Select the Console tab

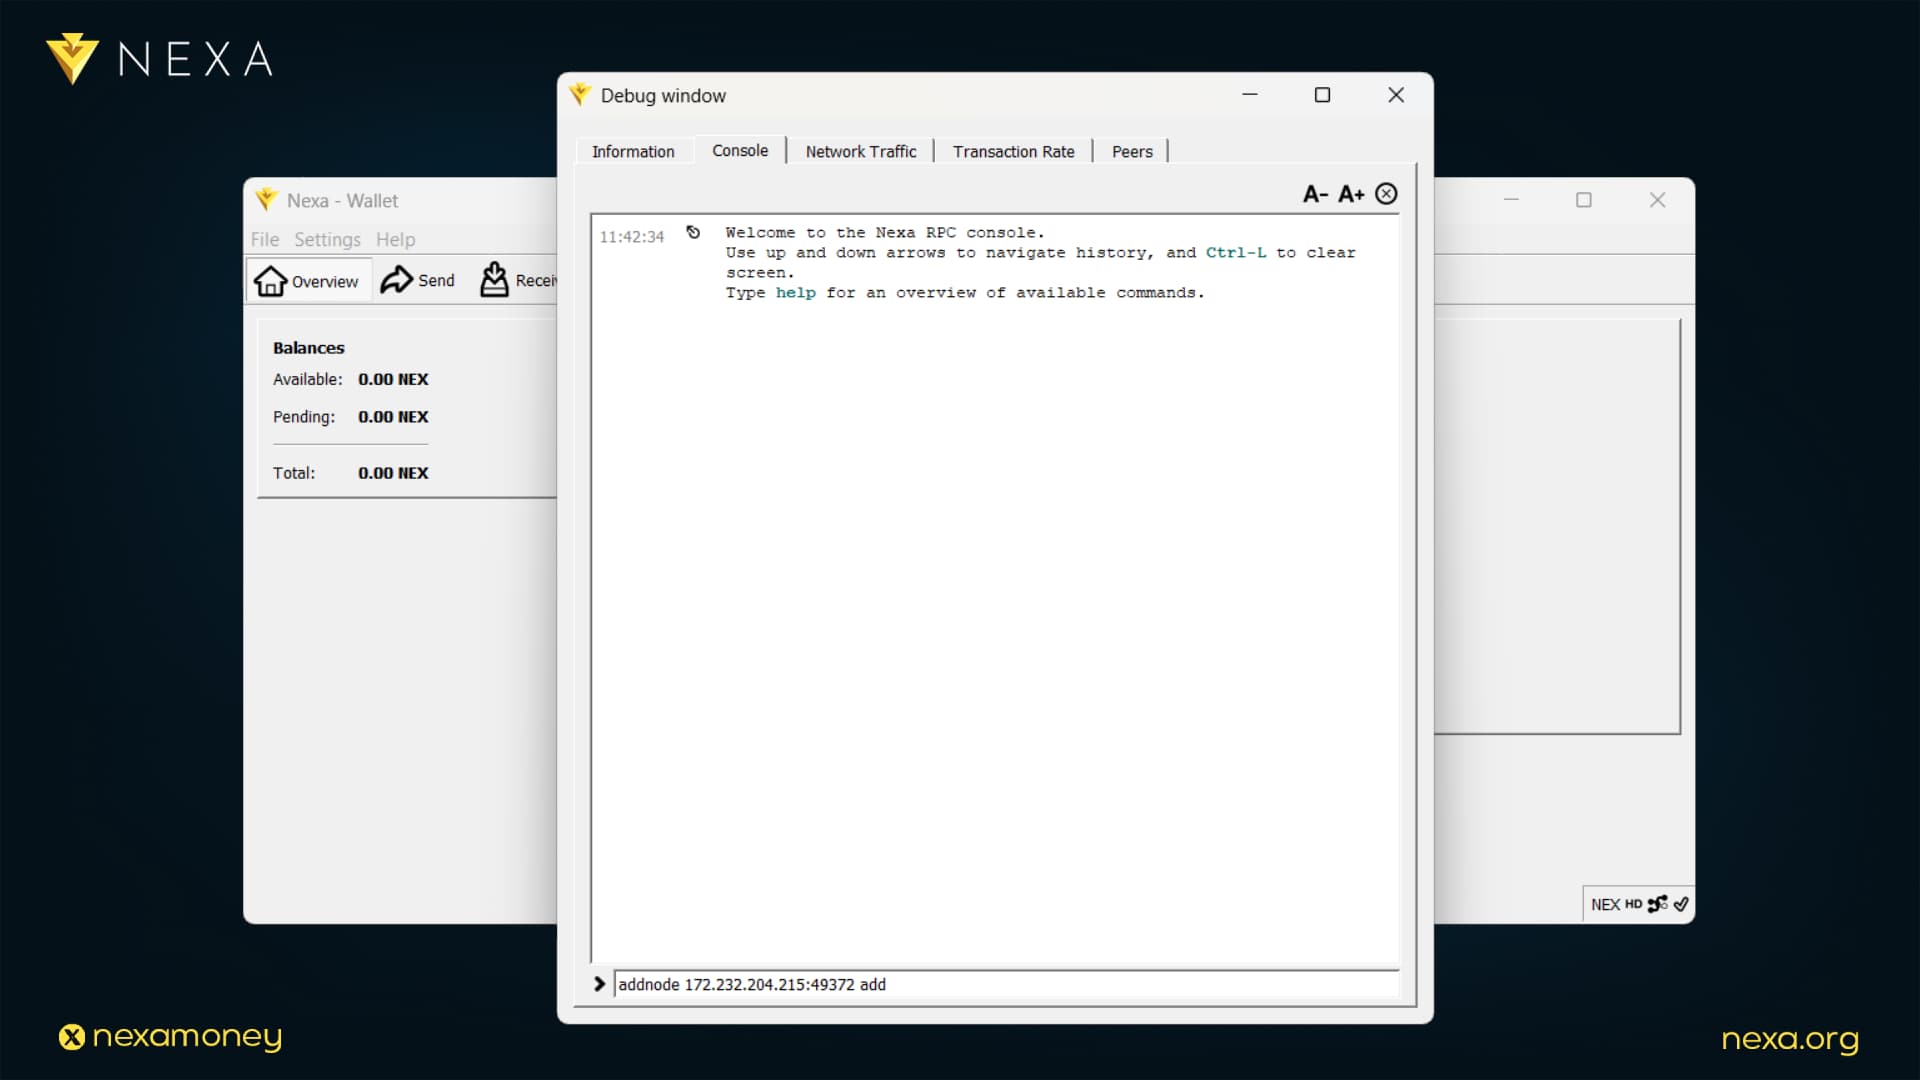point(740,150)
